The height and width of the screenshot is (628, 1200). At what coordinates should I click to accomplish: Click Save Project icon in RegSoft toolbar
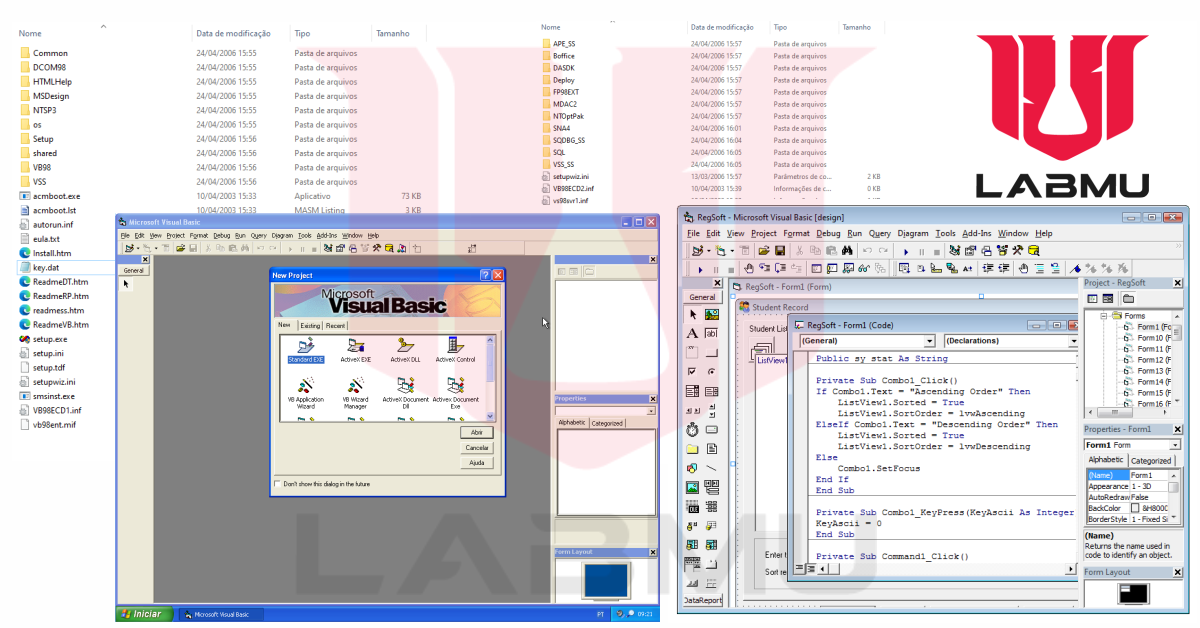click(x=780, y=250)
